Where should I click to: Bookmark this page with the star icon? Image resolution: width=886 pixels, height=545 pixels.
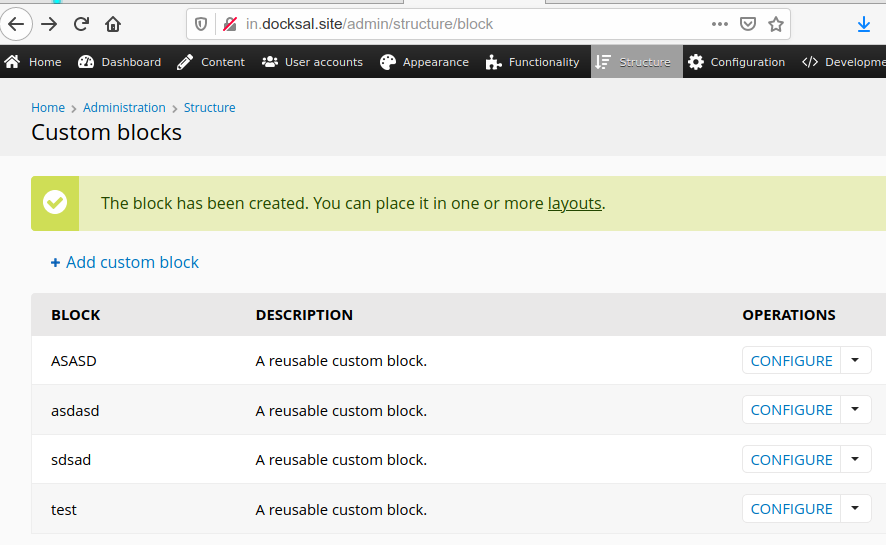(x=776, y=24)
